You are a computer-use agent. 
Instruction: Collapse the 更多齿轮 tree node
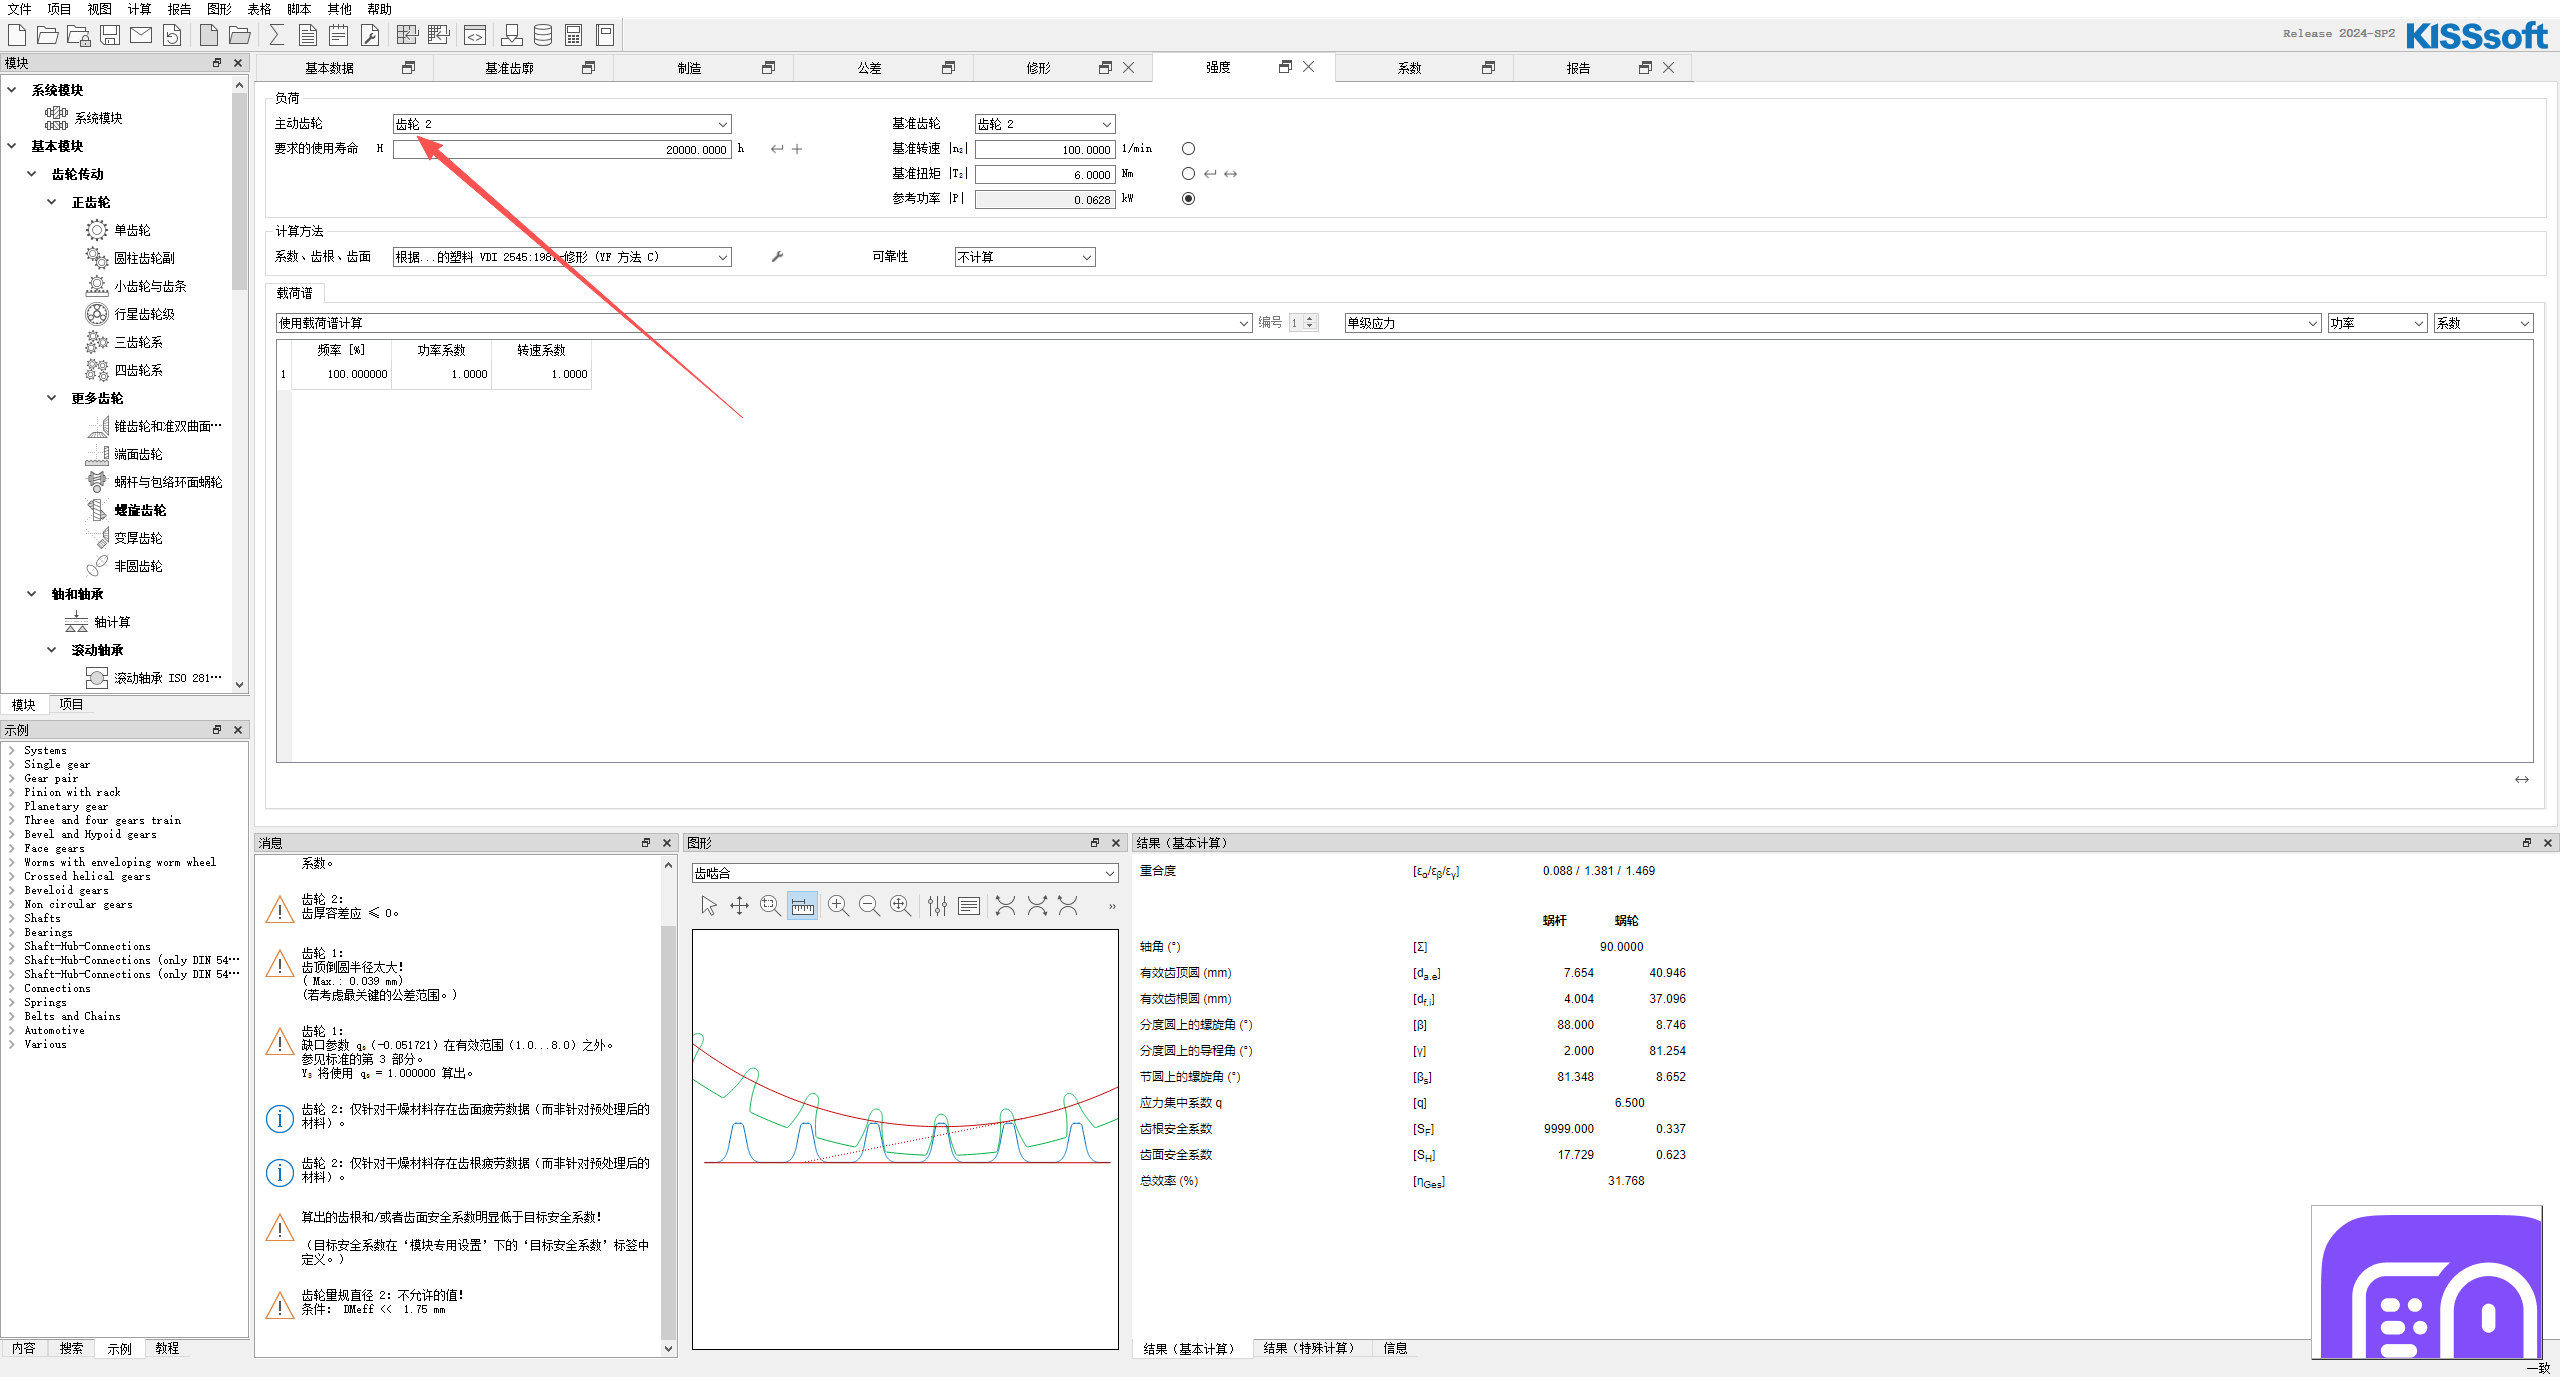point(52,398)
